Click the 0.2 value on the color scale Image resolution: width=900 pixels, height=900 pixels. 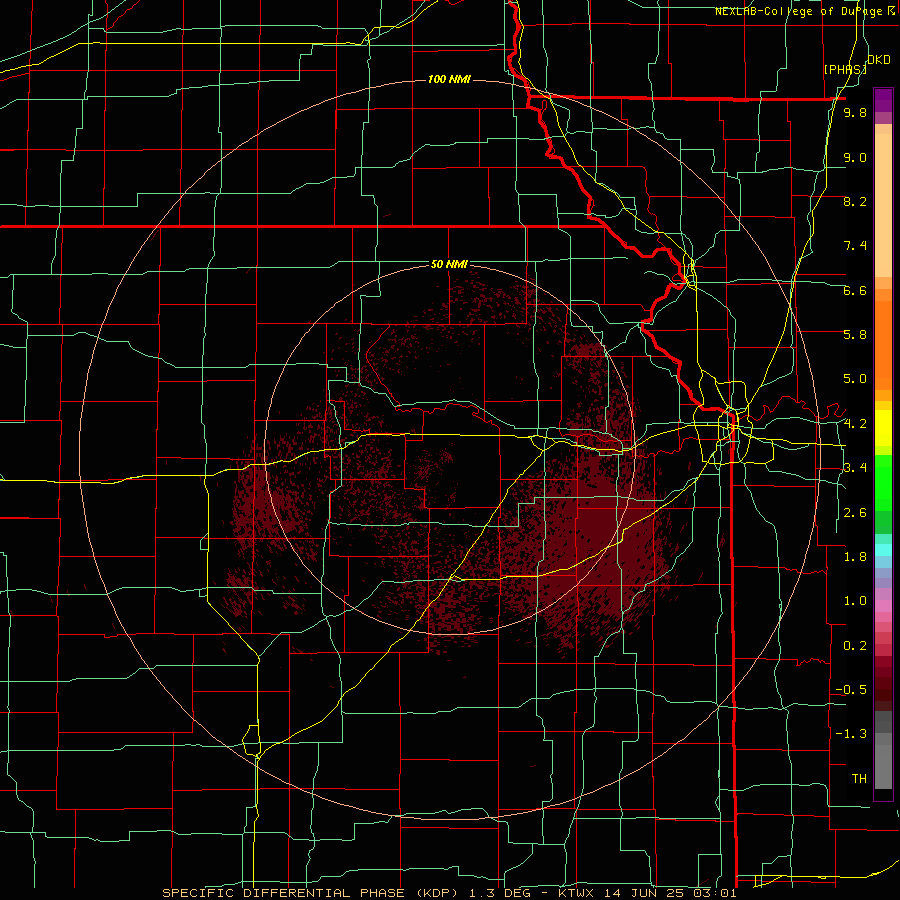855,646
